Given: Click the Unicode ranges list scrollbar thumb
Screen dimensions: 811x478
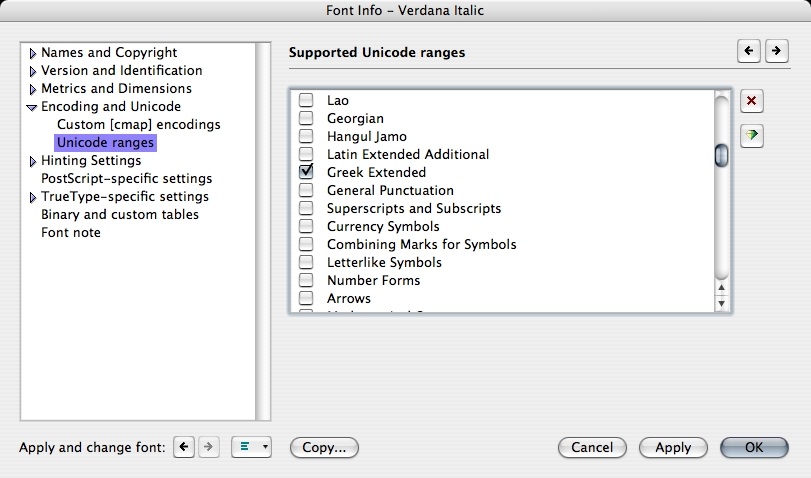Looking at the screenshot, I should click(721, 155).
